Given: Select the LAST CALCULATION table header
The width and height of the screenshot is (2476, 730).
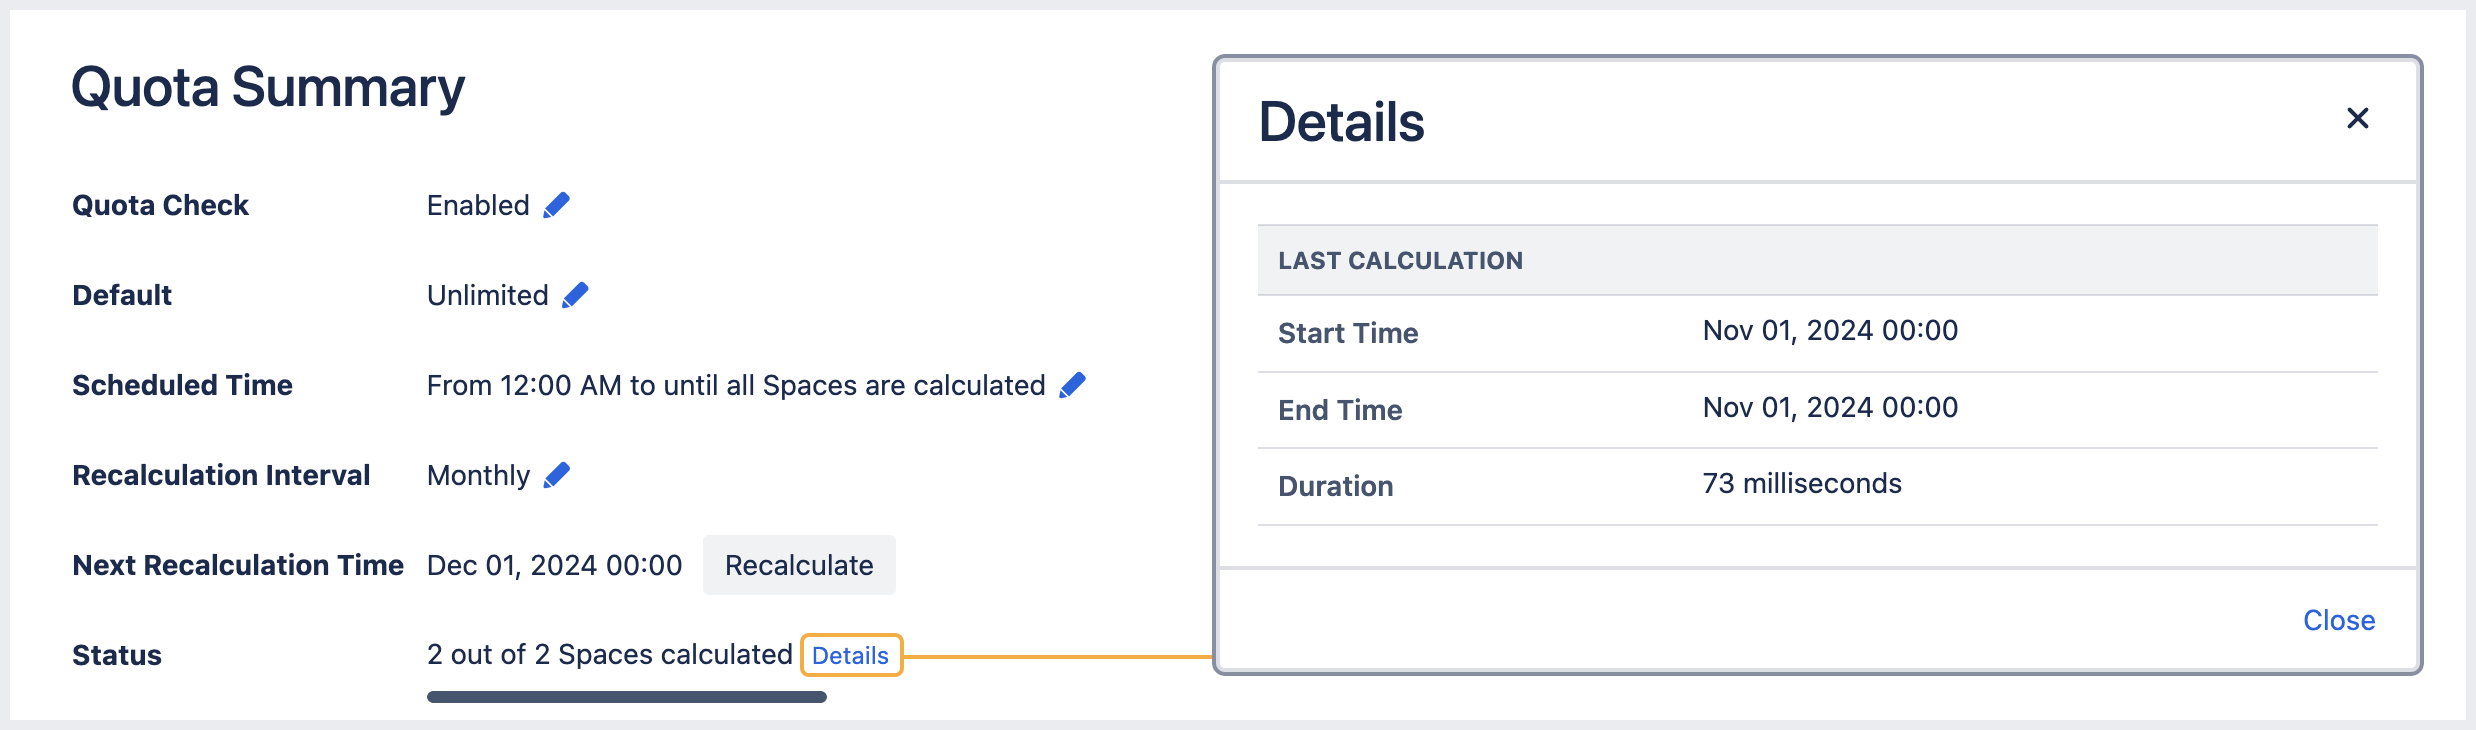Looking at the screenshot, I should [1400, 260].
